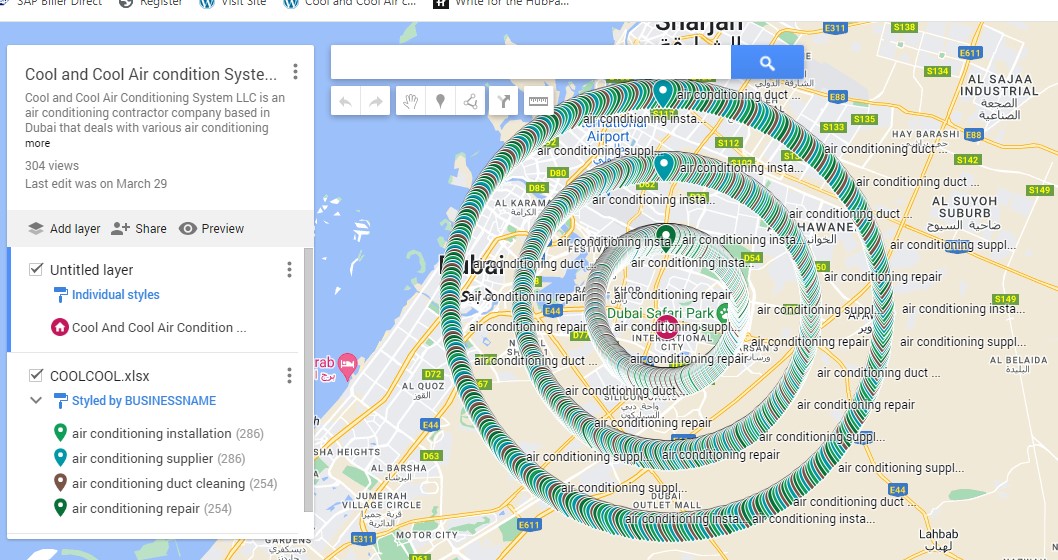
Task: Click the Add layer icon
Action: (36, 229)
